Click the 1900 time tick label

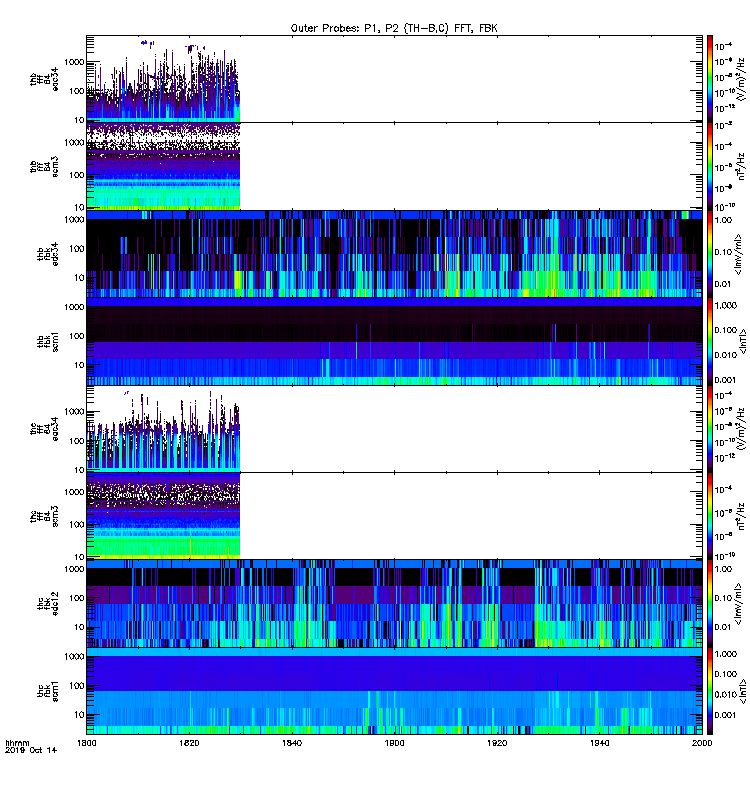pyautogui.click(x=394, y=743)
